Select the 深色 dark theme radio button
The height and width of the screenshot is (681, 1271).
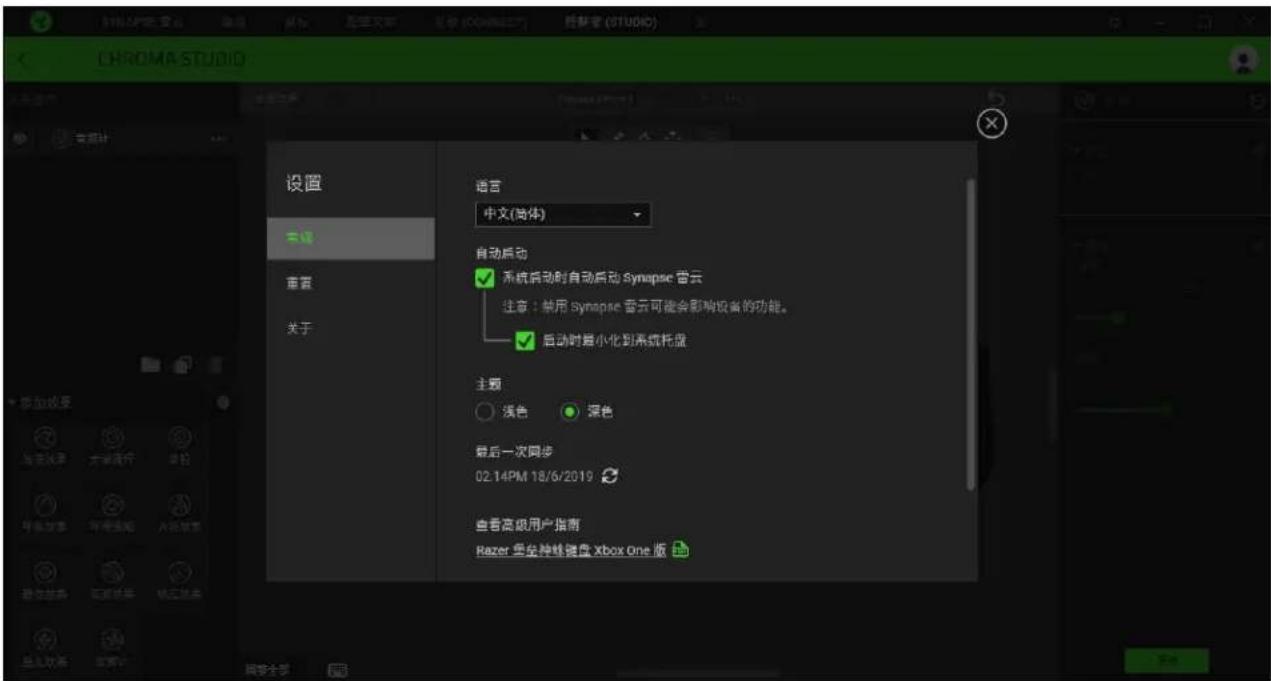pyautogui.click(x=570, y=411)
